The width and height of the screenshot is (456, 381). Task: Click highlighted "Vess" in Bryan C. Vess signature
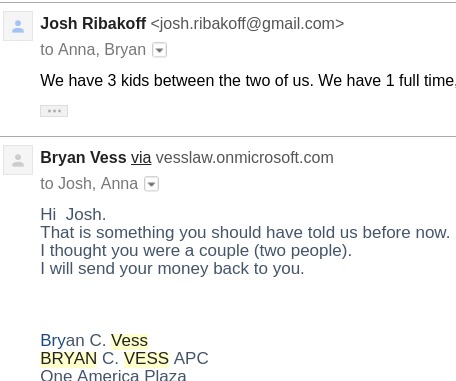pyautogui.click(x=129, y=341)
